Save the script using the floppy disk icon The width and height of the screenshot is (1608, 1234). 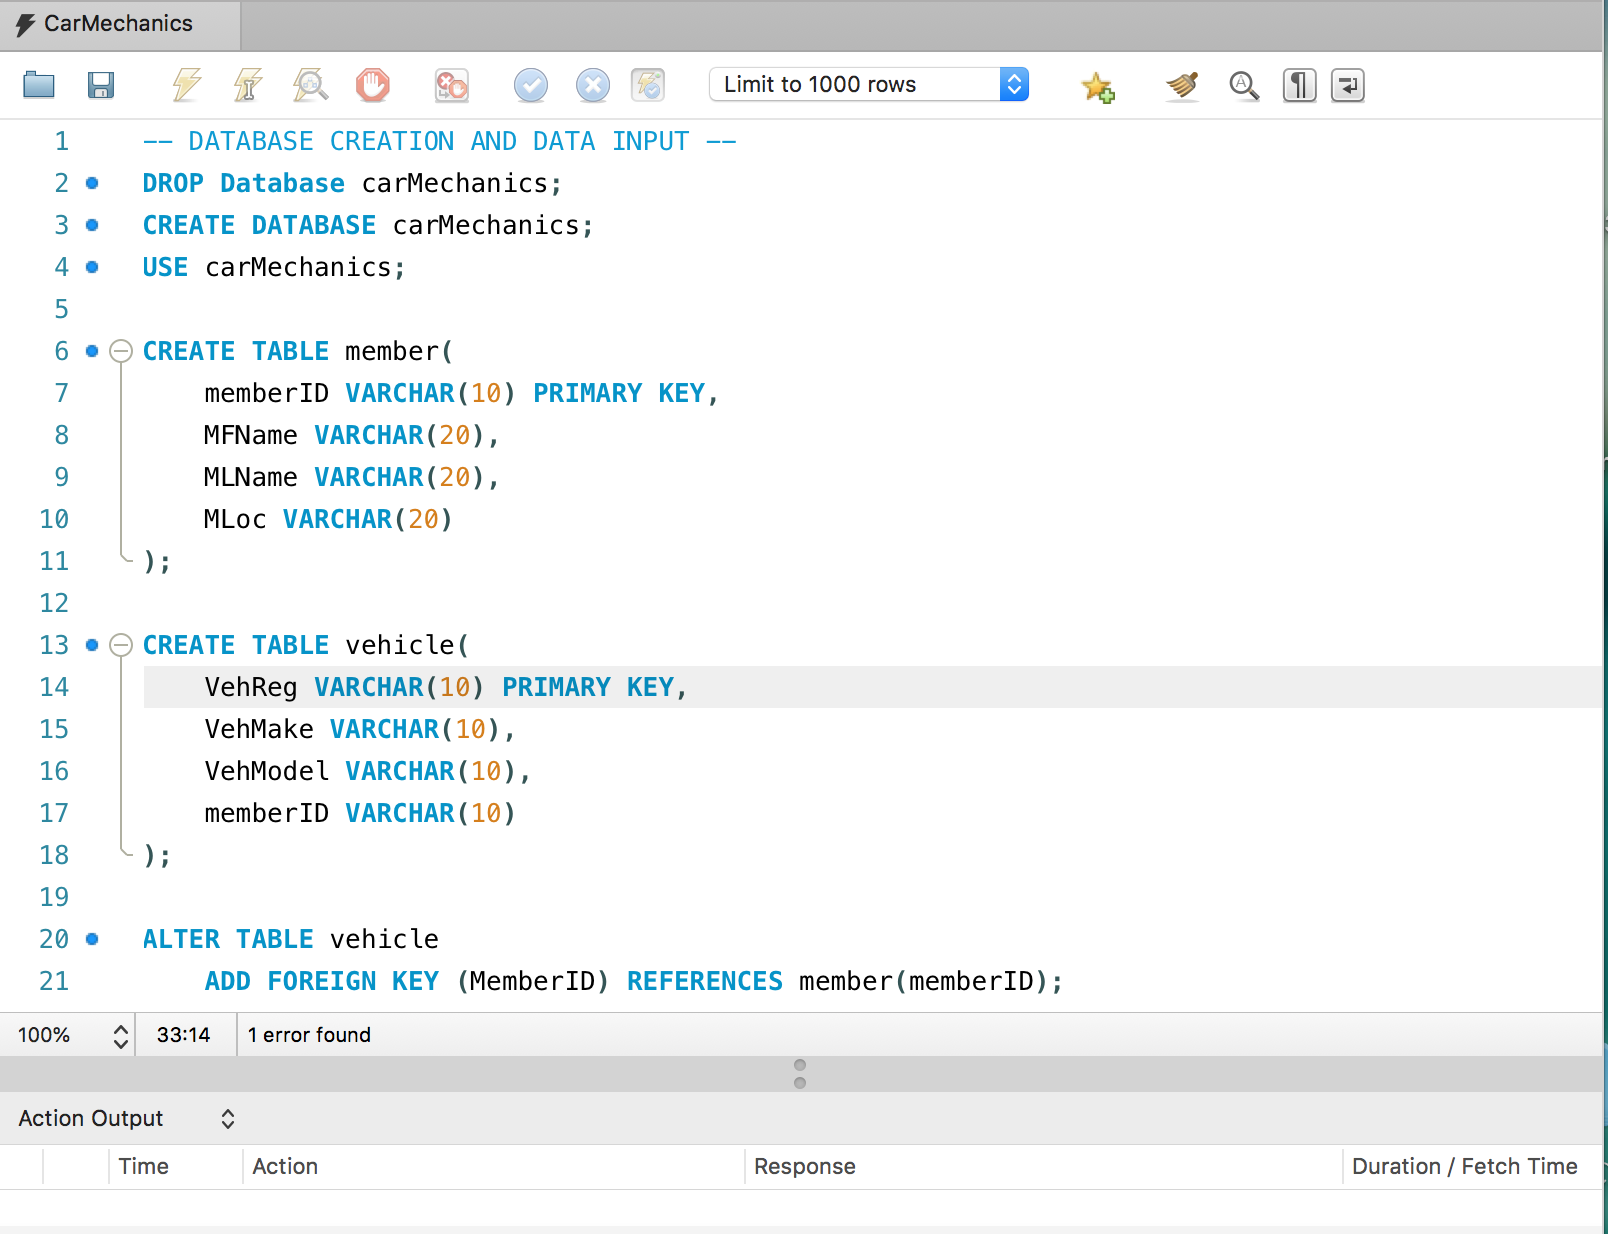coord(100,85)
